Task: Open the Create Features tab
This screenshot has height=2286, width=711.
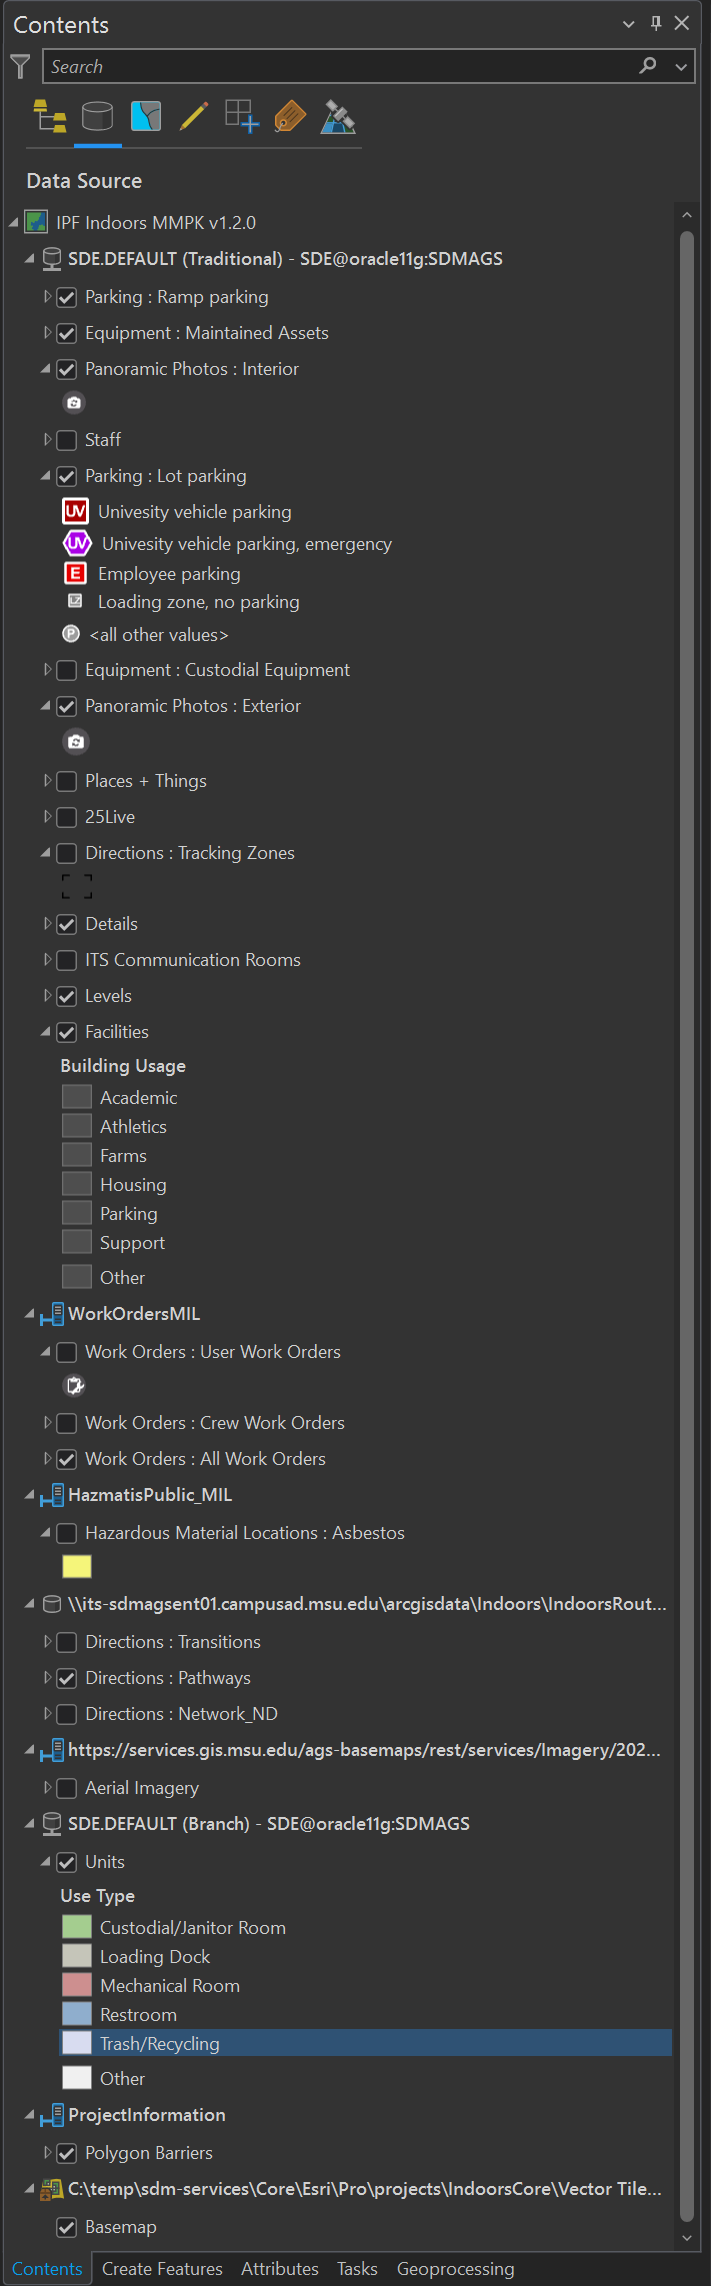Action: pyautogui.click(x=162, y=2269)
